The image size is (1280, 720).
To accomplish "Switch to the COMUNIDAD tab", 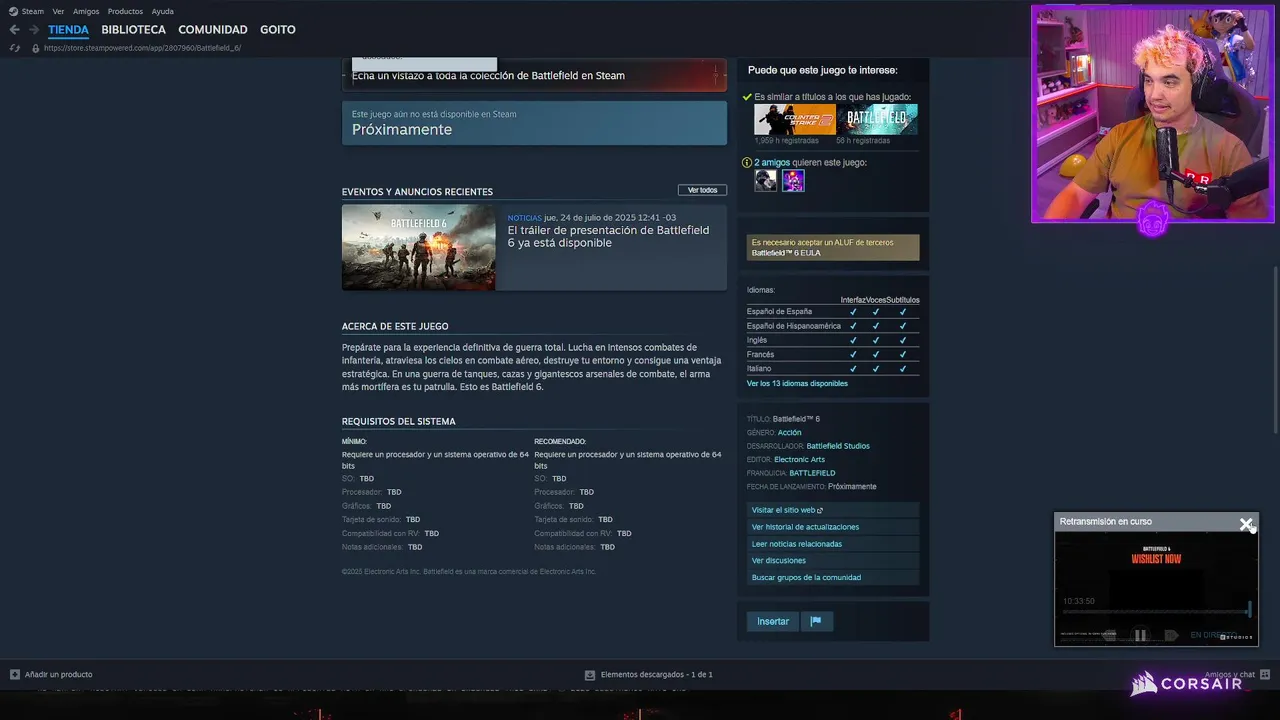I will coord(213,30).
